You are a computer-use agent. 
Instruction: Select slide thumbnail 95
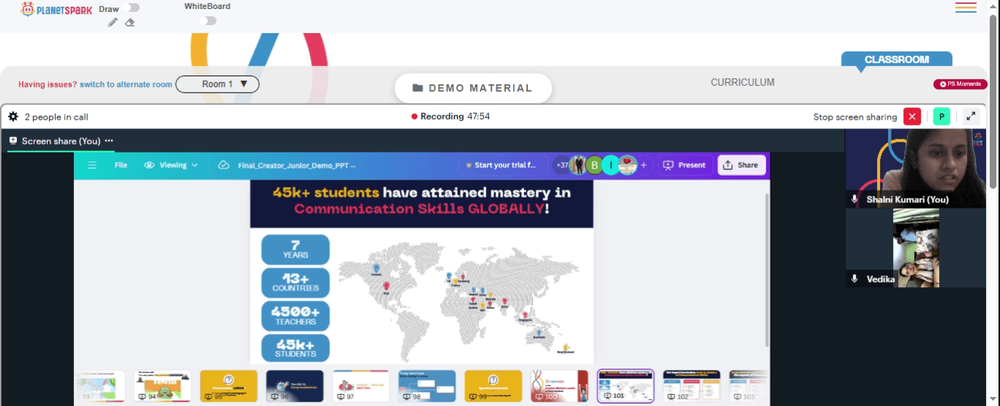228,386
